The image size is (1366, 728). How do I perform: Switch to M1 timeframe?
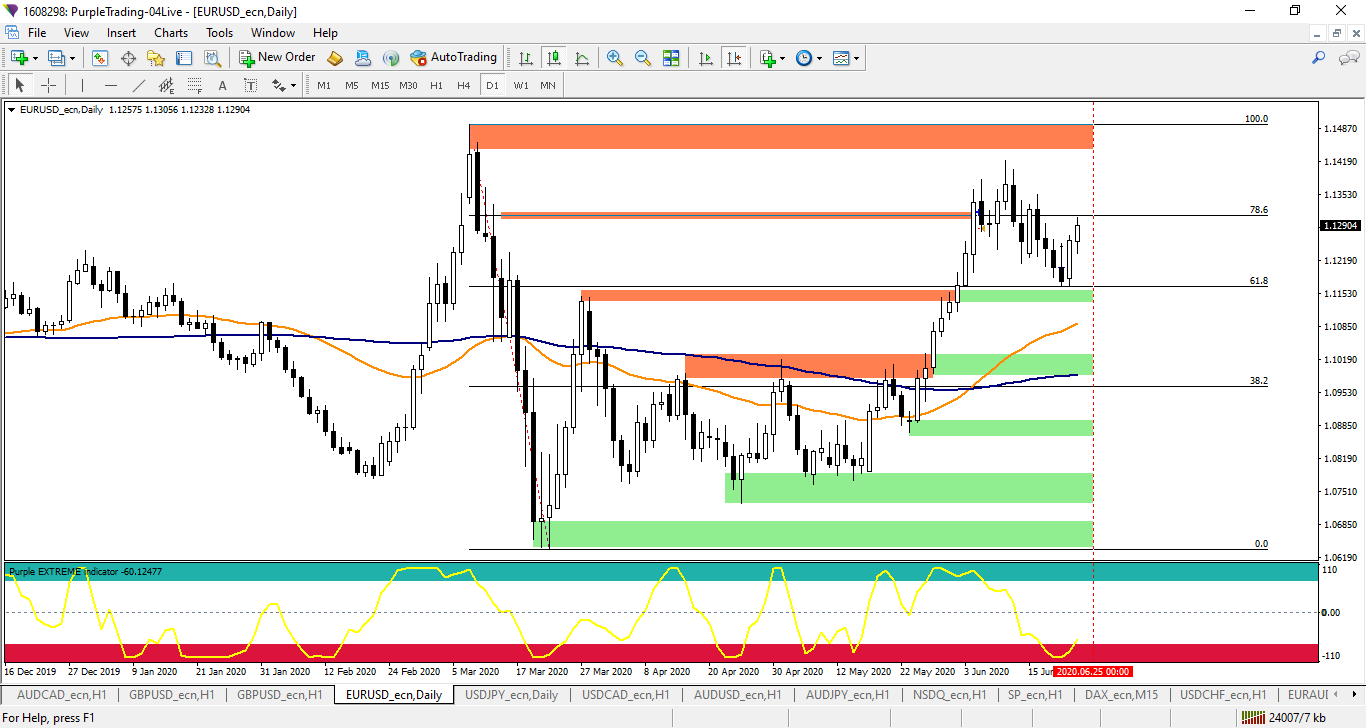323,85
